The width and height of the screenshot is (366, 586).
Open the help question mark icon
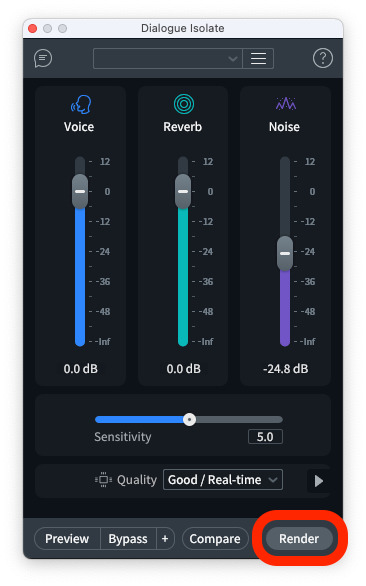coord(323,58)
